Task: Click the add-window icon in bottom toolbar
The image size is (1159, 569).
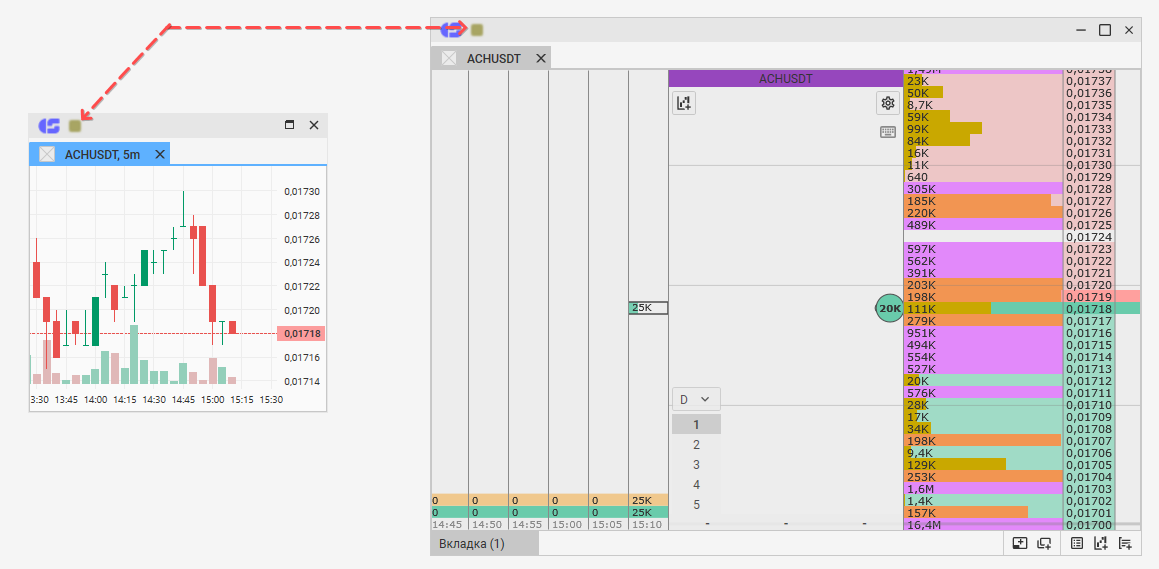Action: 1044,543
